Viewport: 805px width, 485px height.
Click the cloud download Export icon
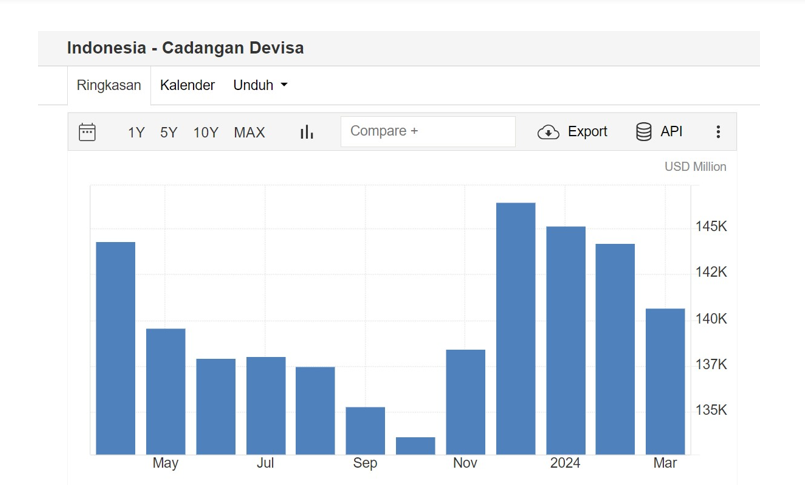click(x=548, y=132)
